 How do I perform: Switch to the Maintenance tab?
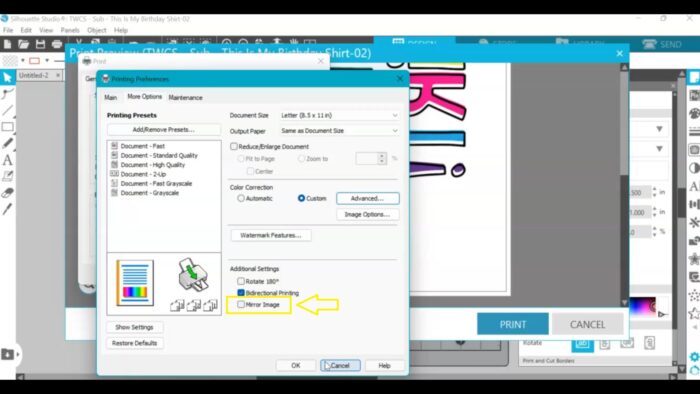coord(185,97)
